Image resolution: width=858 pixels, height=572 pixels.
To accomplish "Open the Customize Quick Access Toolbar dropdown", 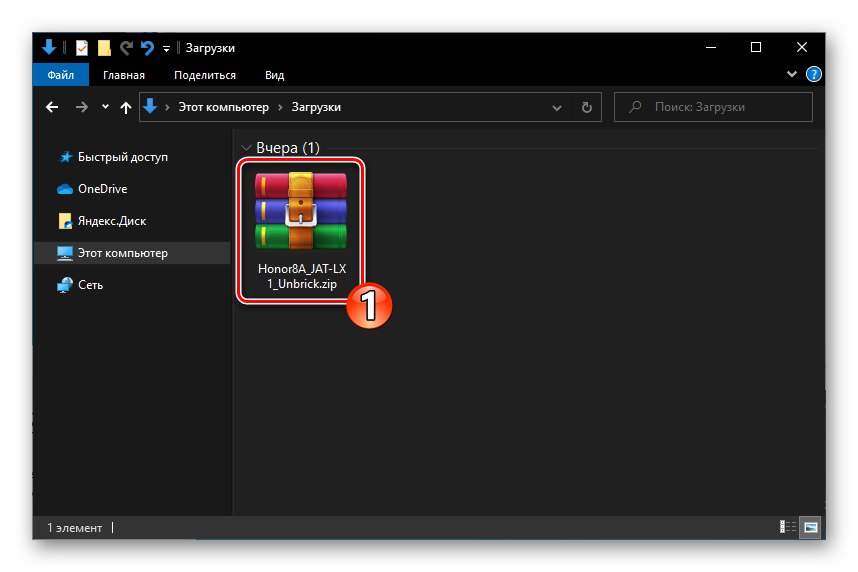I will click(x=166, y=49).
